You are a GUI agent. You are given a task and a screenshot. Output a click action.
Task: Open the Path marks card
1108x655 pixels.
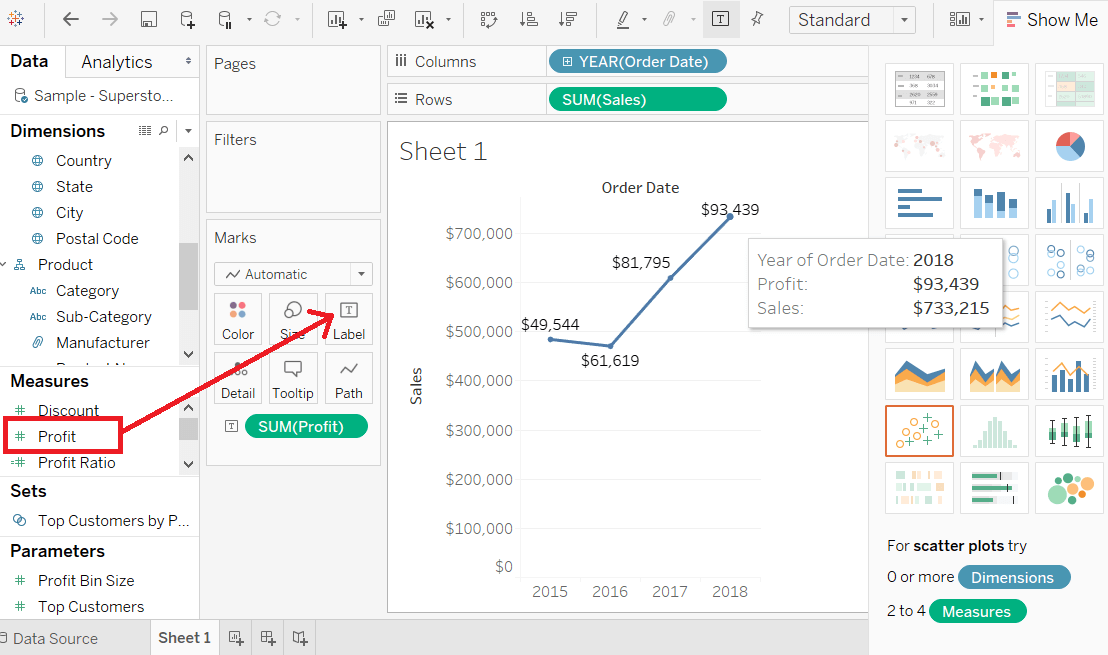coord(348,379)
